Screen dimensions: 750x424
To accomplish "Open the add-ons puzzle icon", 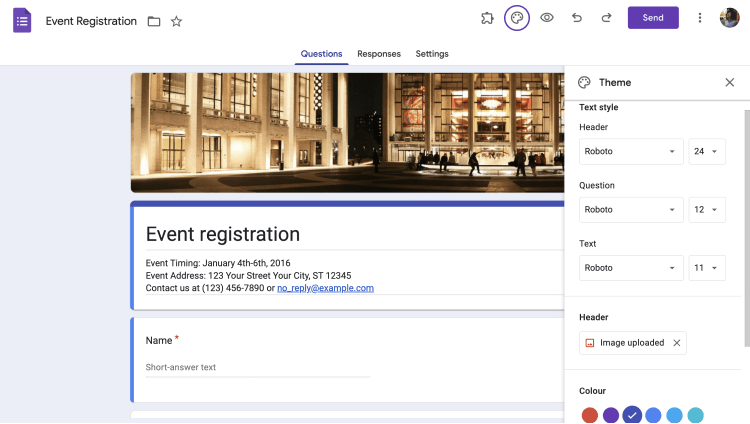I will pyautogui.click(x=487, y=18).
